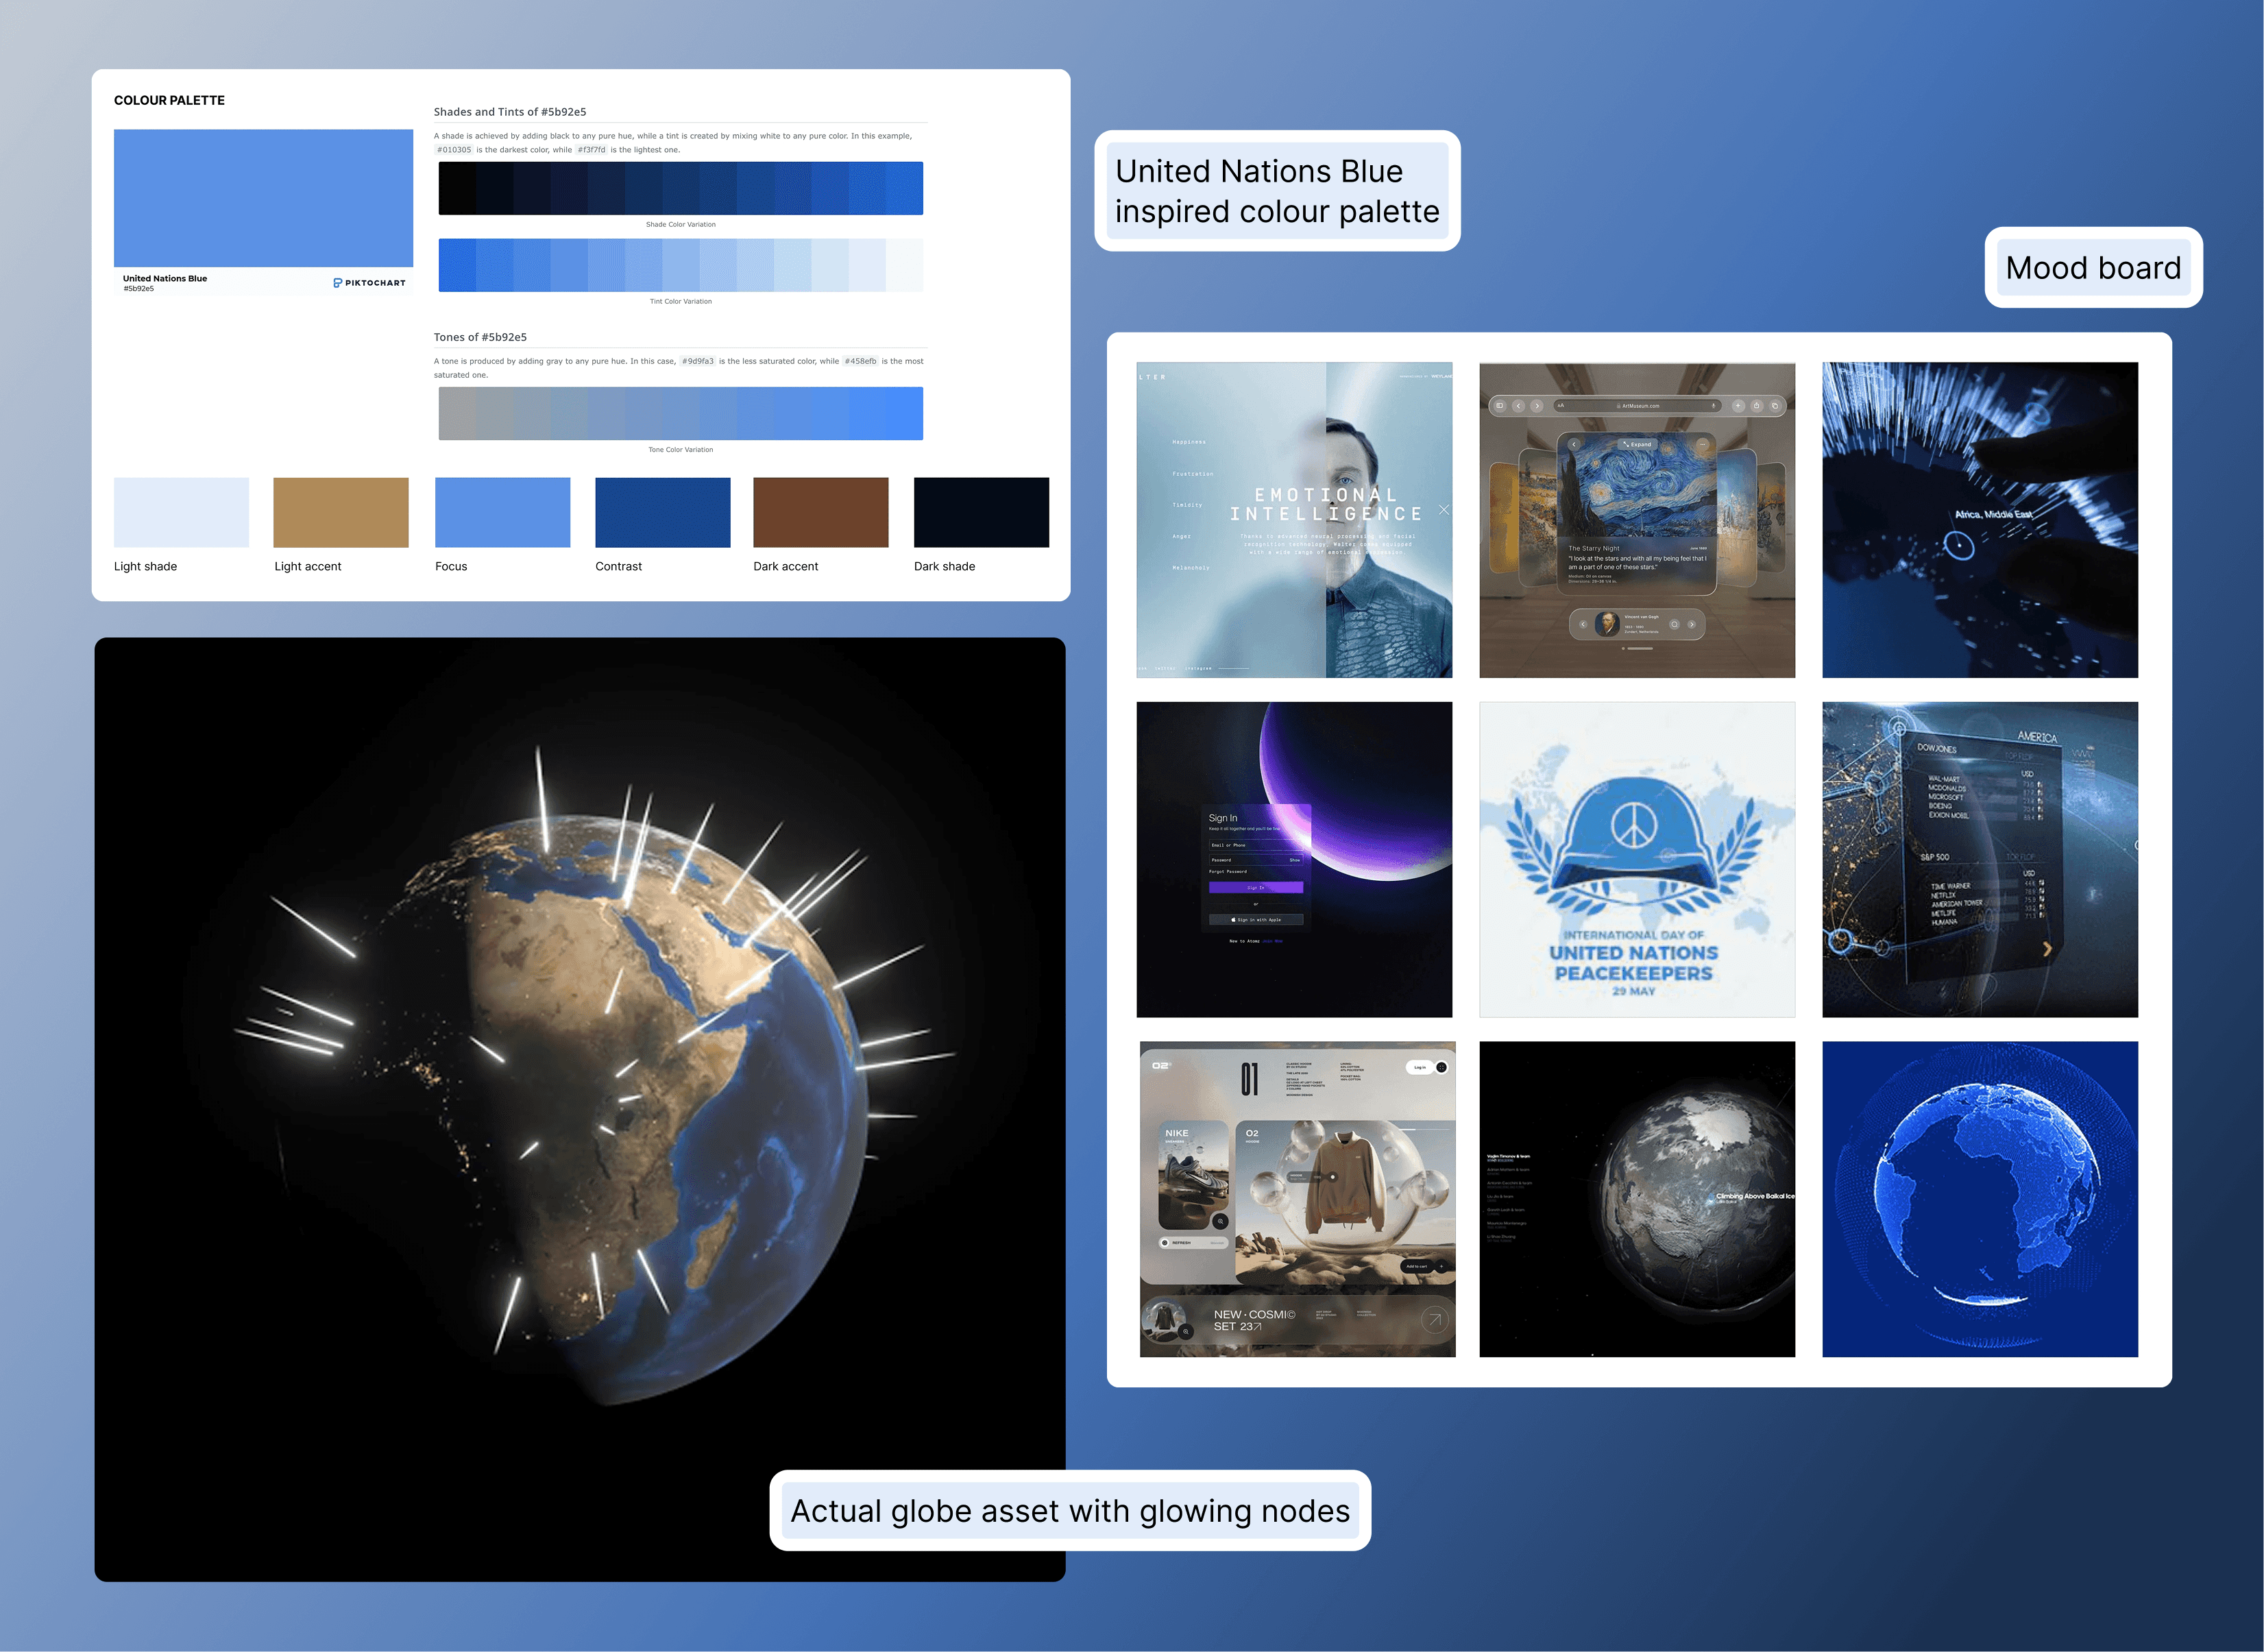2264x1652 pixels.
Task: Click the Piktochart logo icon
Action: (338, 283)
